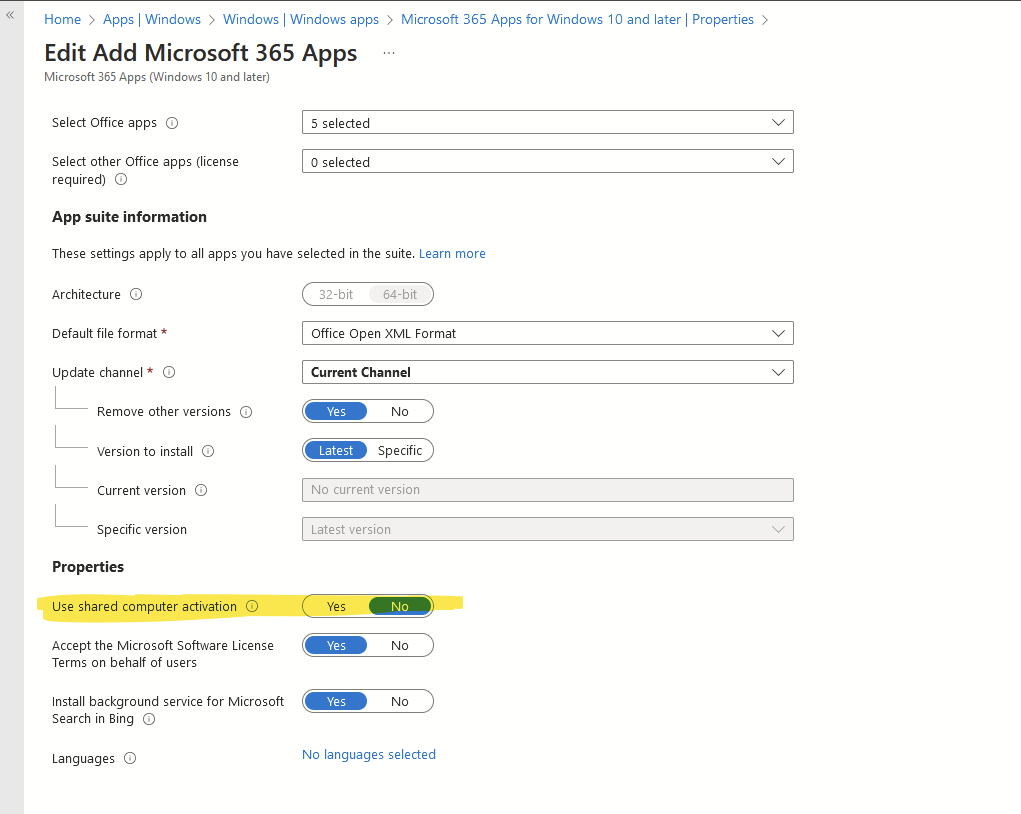Open the Update channel dropdown

pos(547,373)
